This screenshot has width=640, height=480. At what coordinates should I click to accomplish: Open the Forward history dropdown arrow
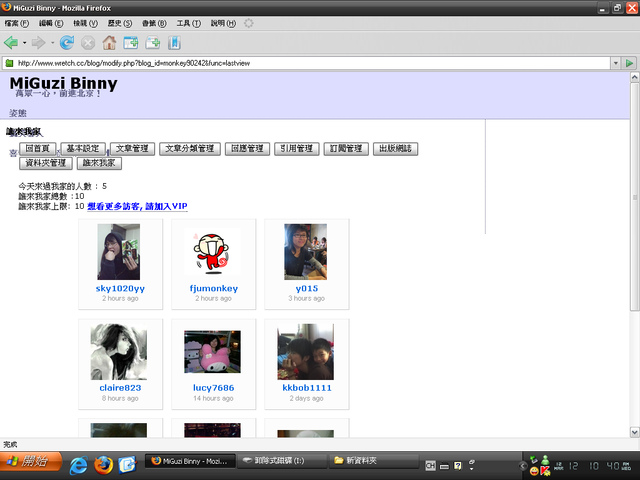[x=52, y=42]
